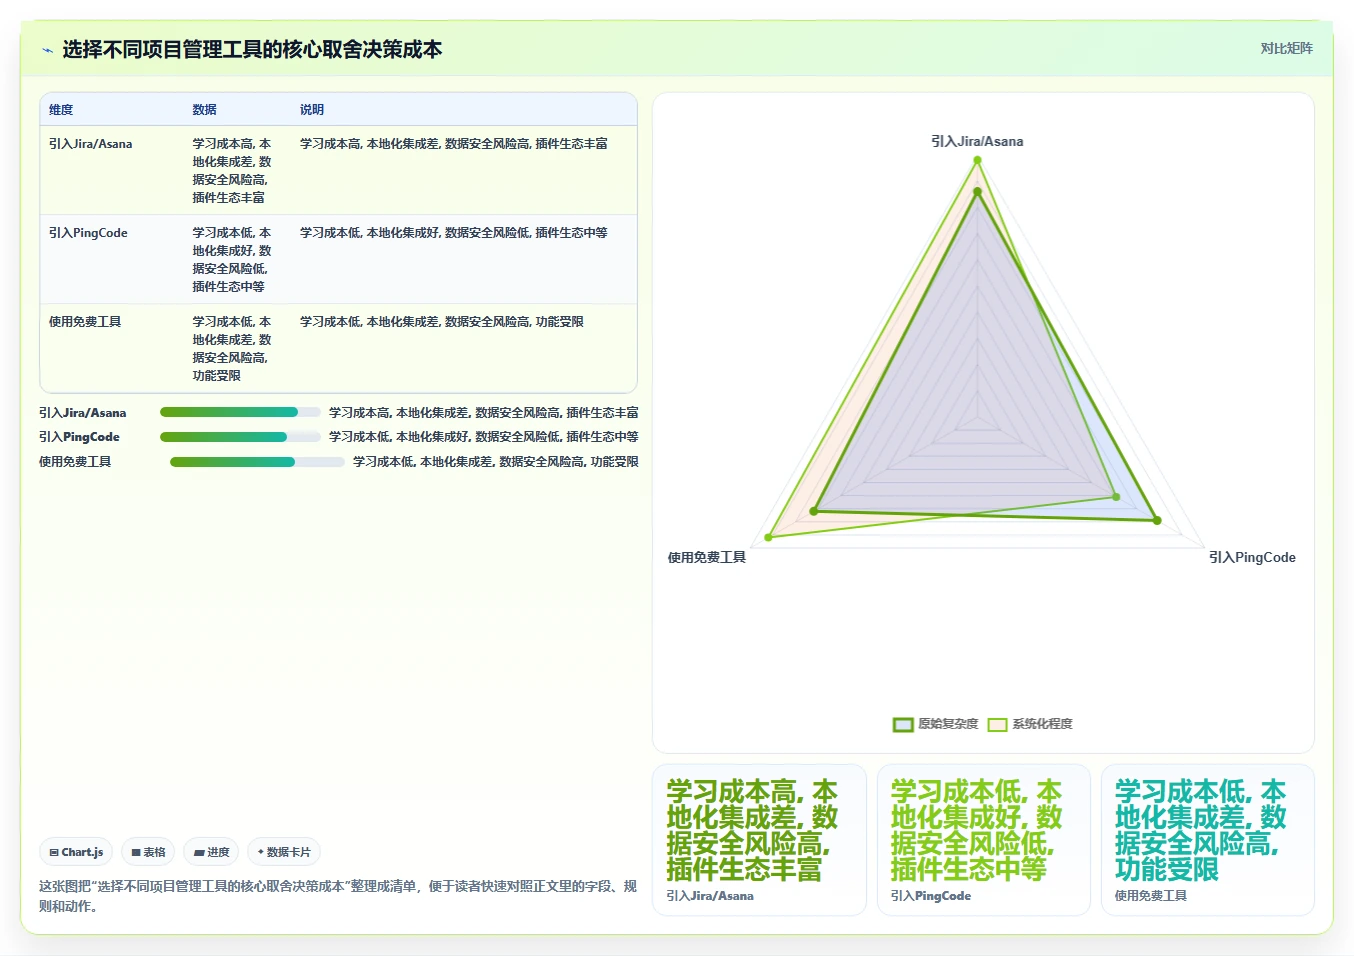Click the 使用免费工具 axis label on the radar chart
The height and width of the screenshot is (956, 1354).
point(707,558)
